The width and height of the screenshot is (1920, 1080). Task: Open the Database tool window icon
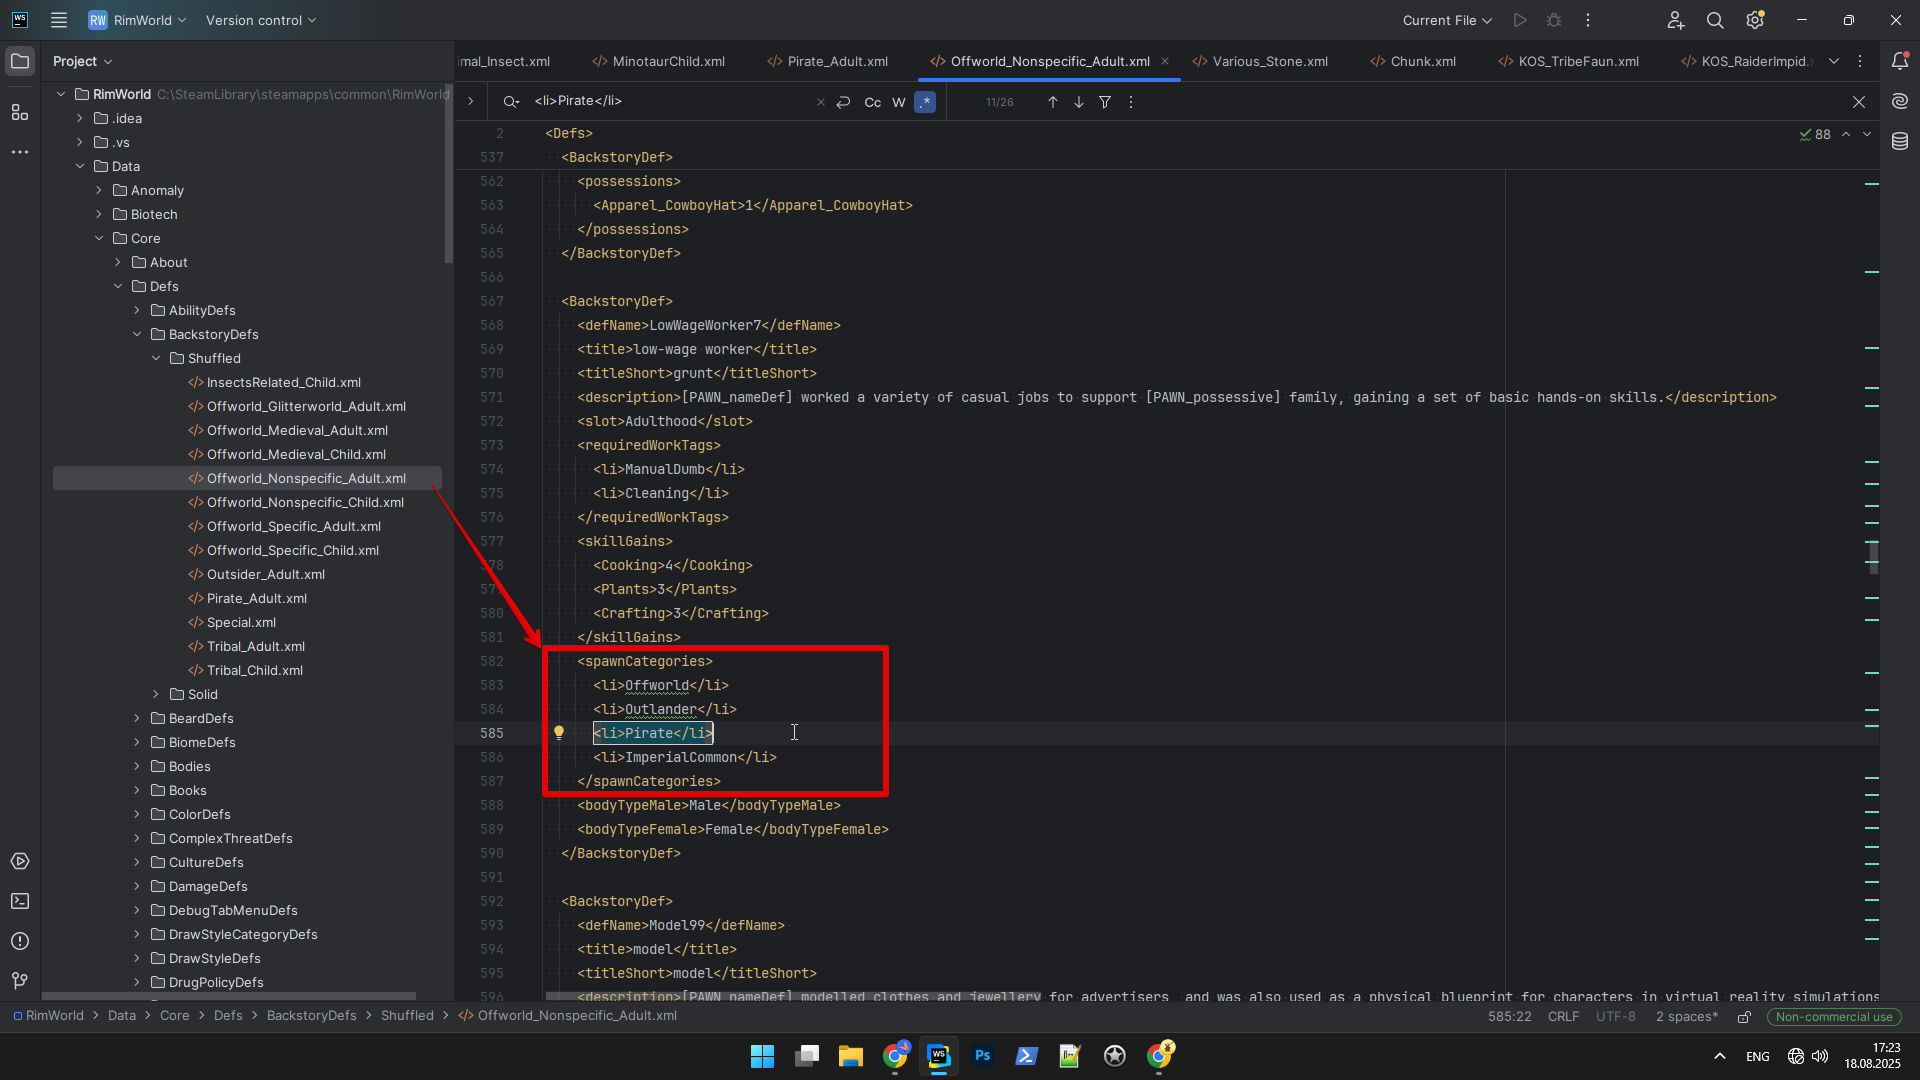[x=1900, y=142]
